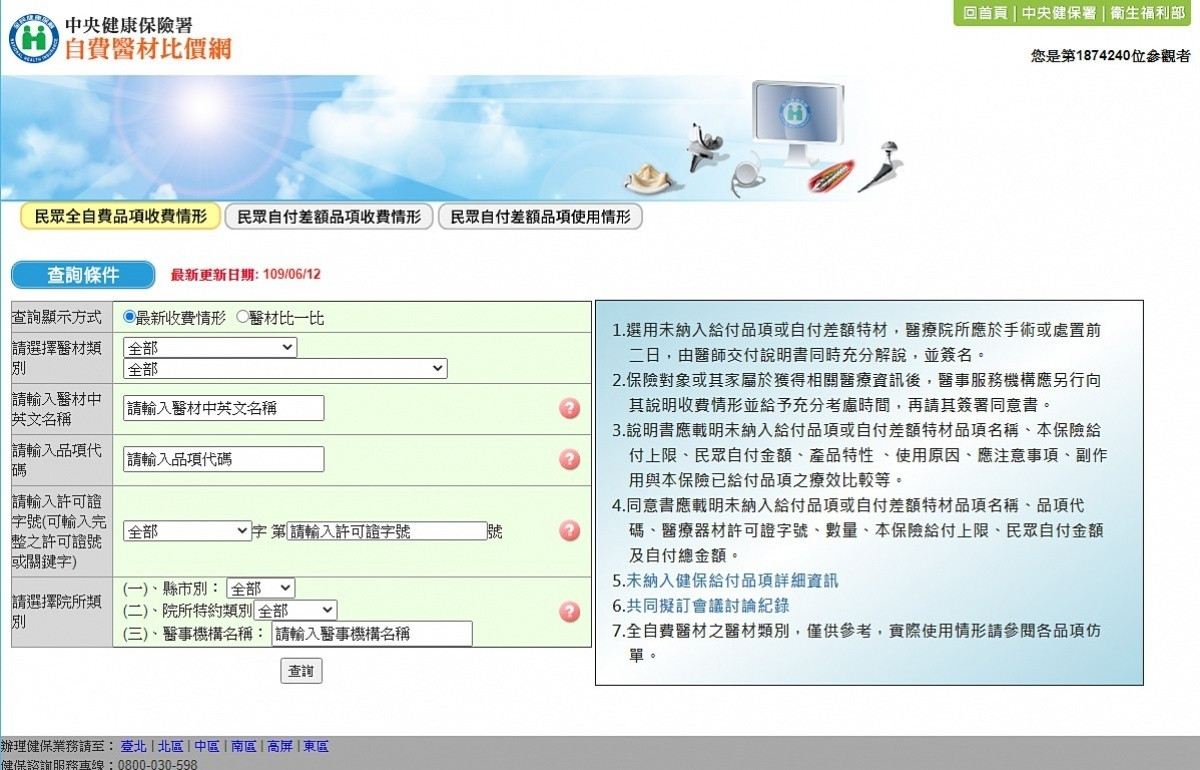Click the 中央健康保險署 logo icon
Viewport: 1200px width, 770px height.
pyautogui.click(x=34, y=40)
